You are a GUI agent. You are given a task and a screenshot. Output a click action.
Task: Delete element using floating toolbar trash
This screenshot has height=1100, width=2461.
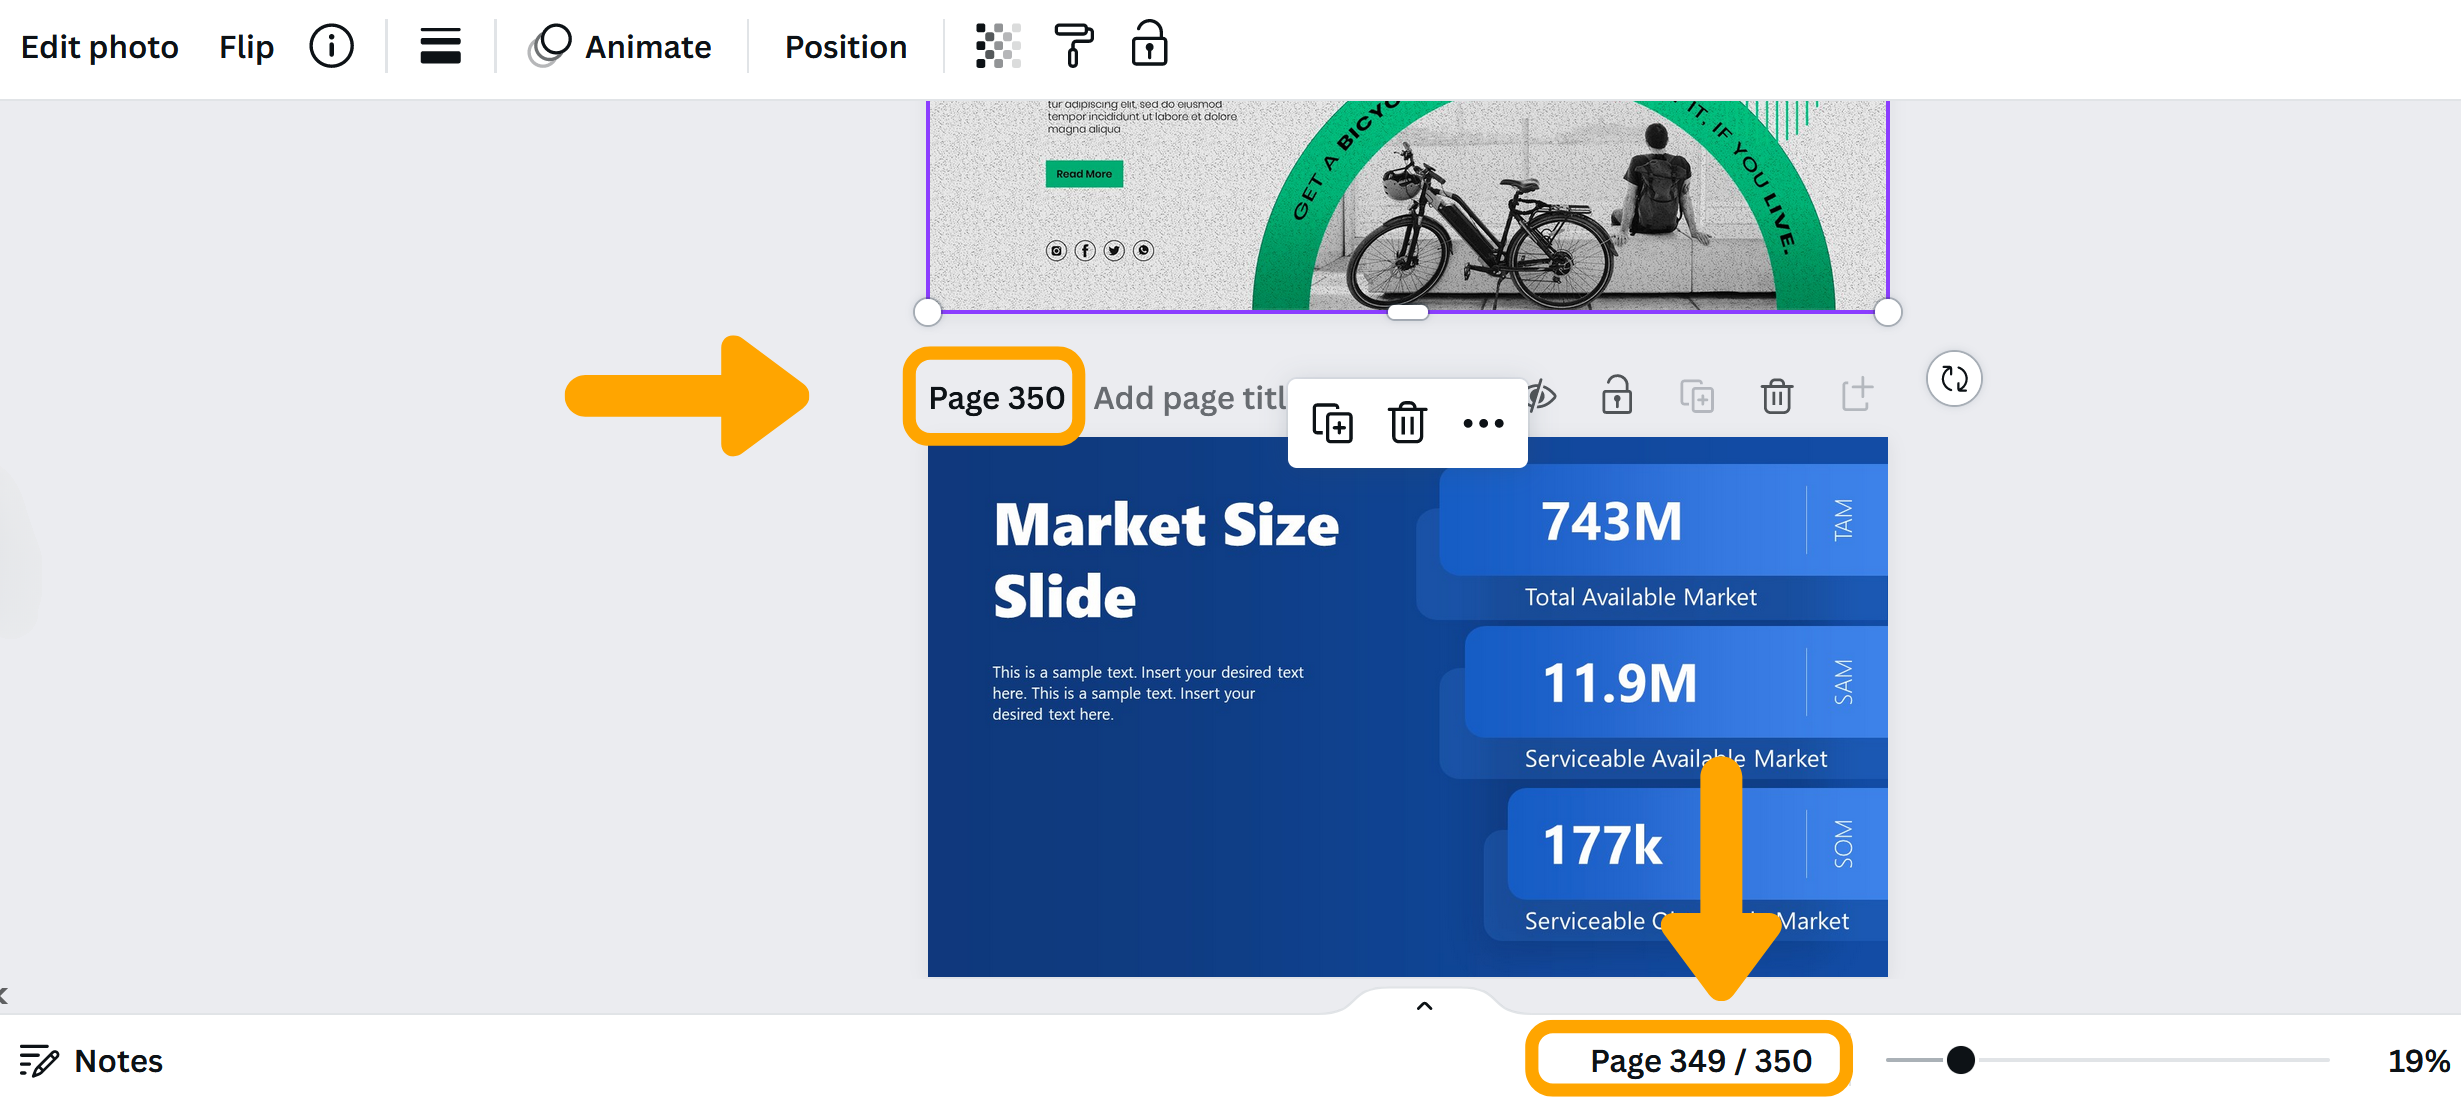(1407, 423)
